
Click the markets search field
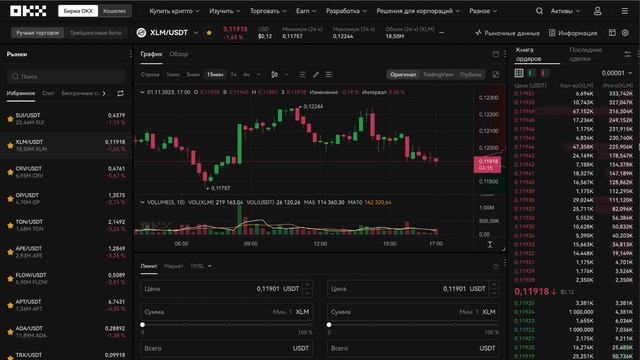coord(66,76)
